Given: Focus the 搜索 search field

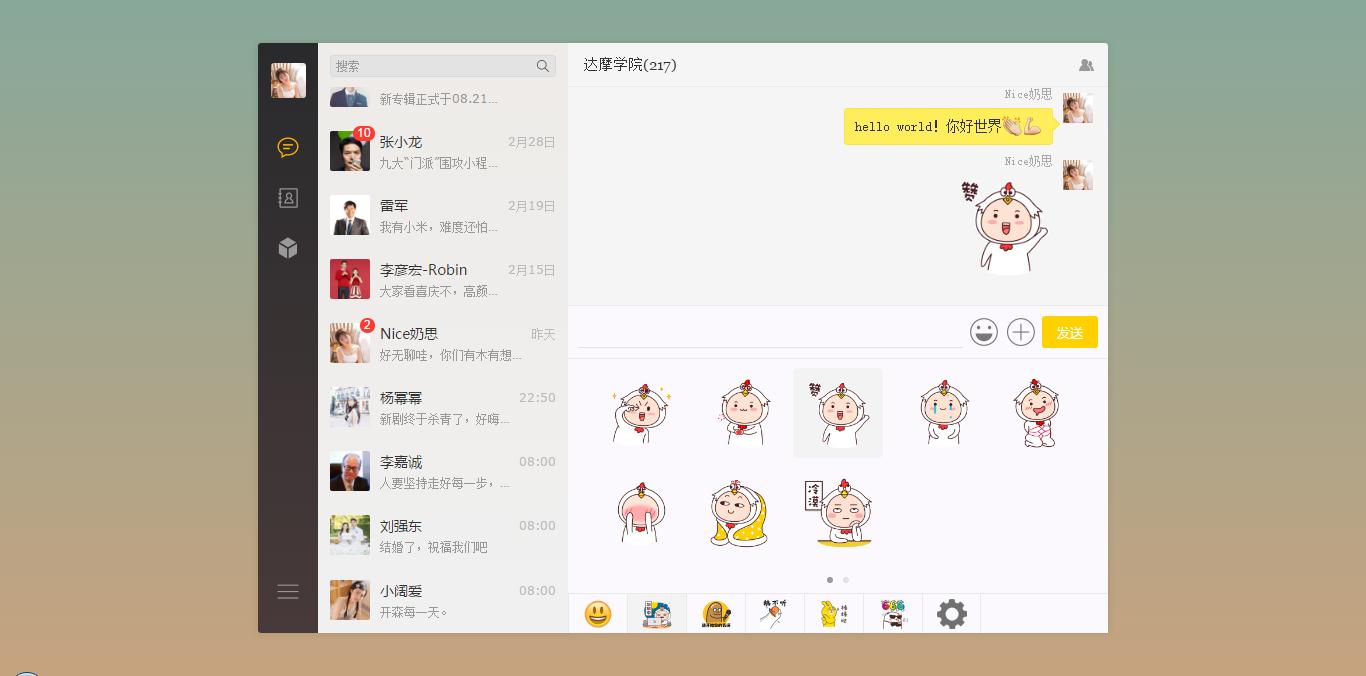Looking at the screenshot, I should 443,66.
